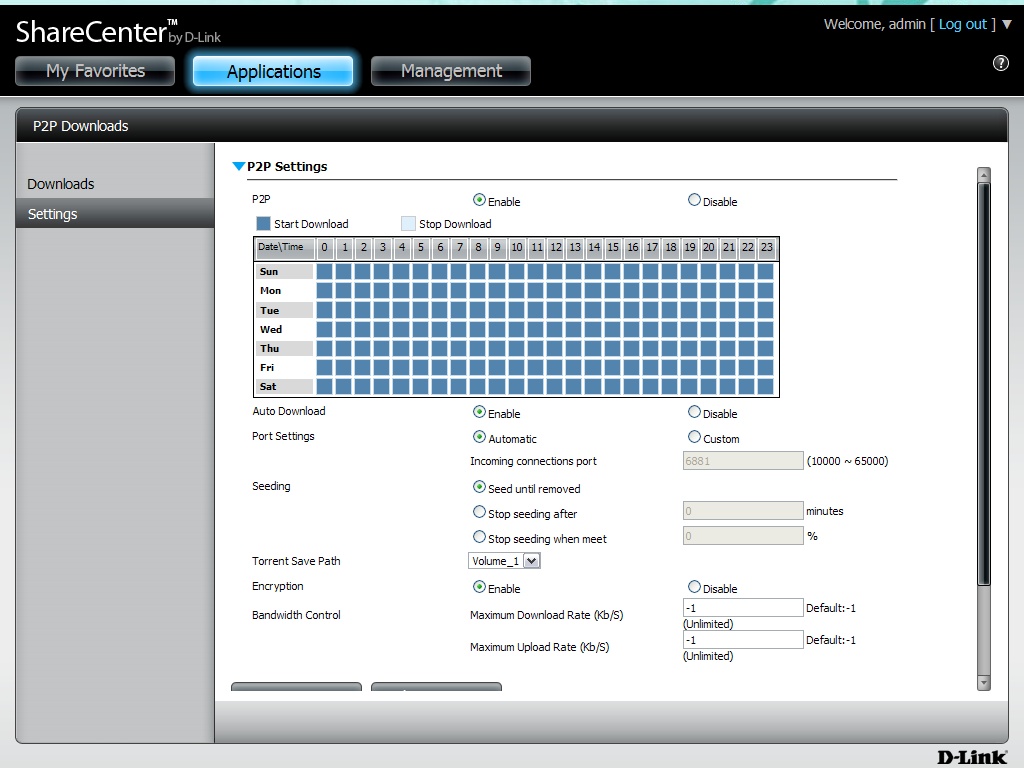Click the Sat row label
1024x768 pixels.
pyautogui.click(x=283, y=387)
